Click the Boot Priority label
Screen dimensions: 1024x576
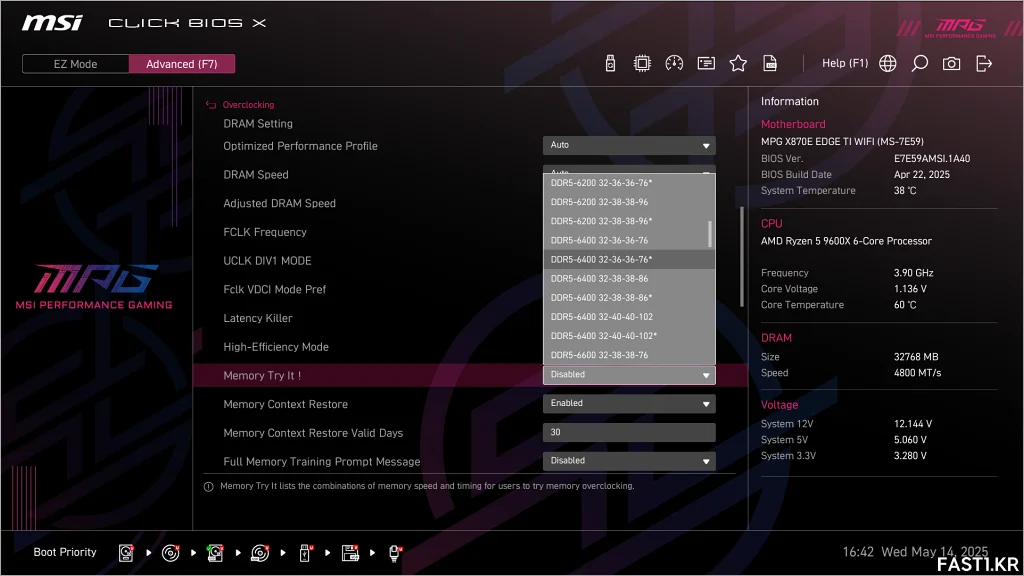tap(65, 552)
